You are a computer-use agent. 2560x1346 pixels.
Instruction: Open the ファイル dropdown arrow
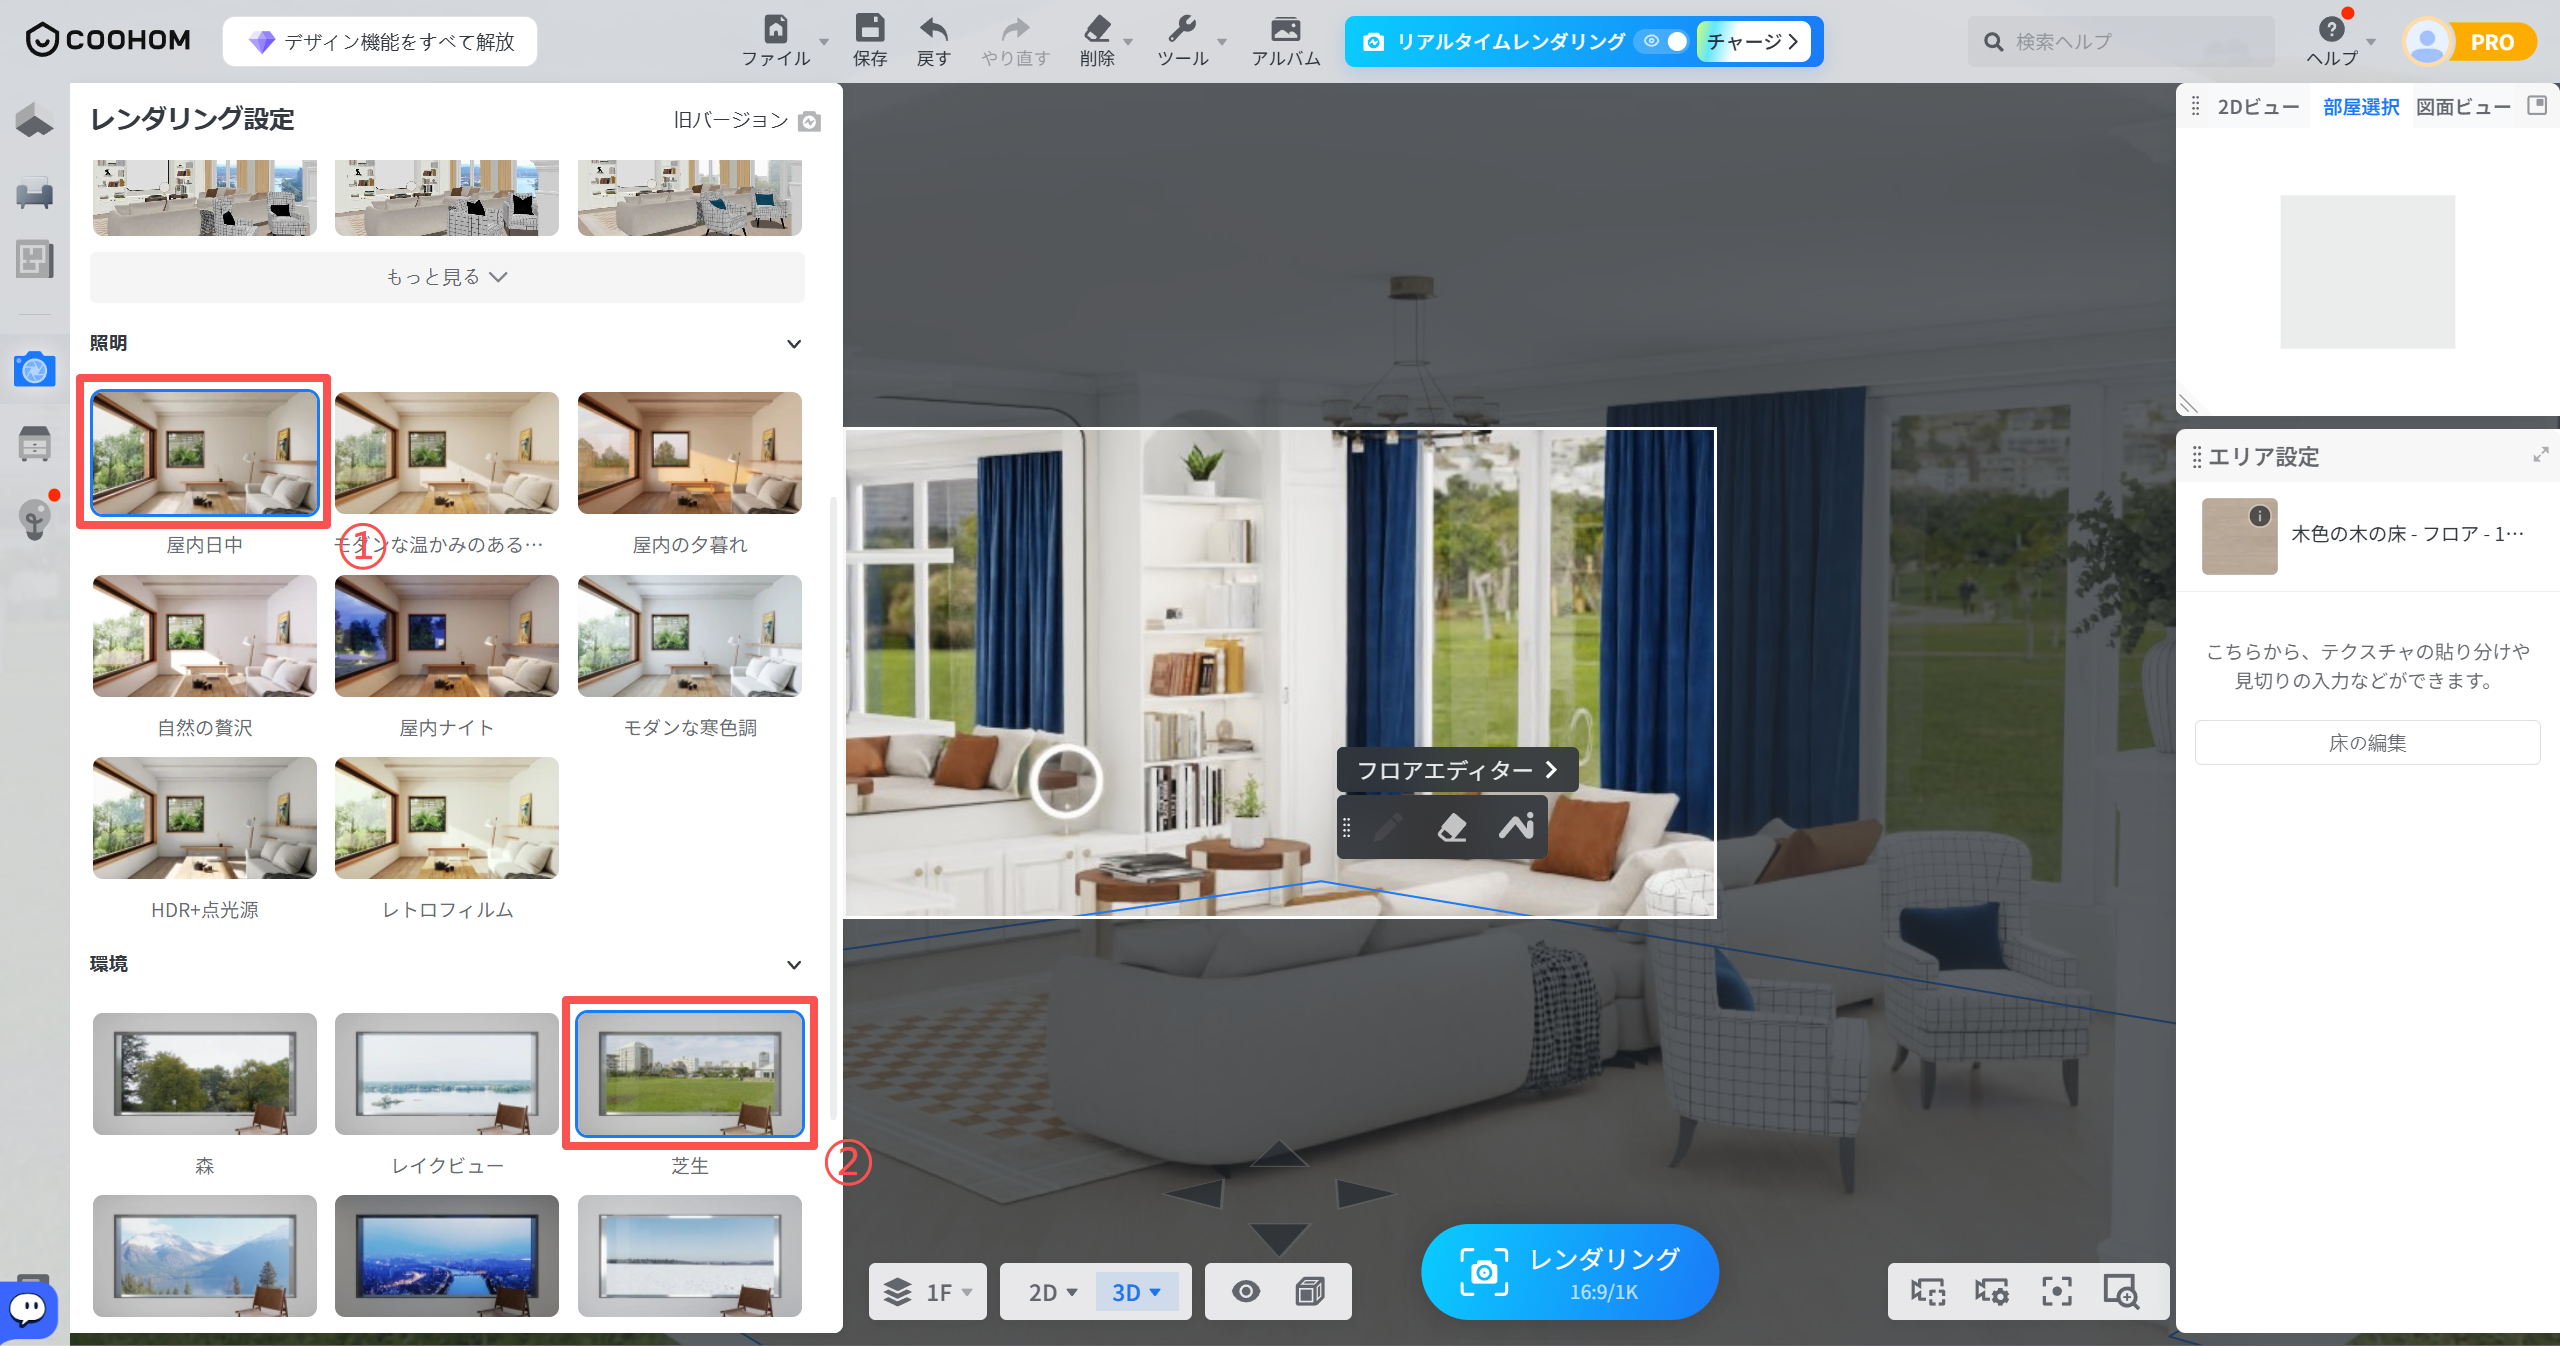point(824,42)
